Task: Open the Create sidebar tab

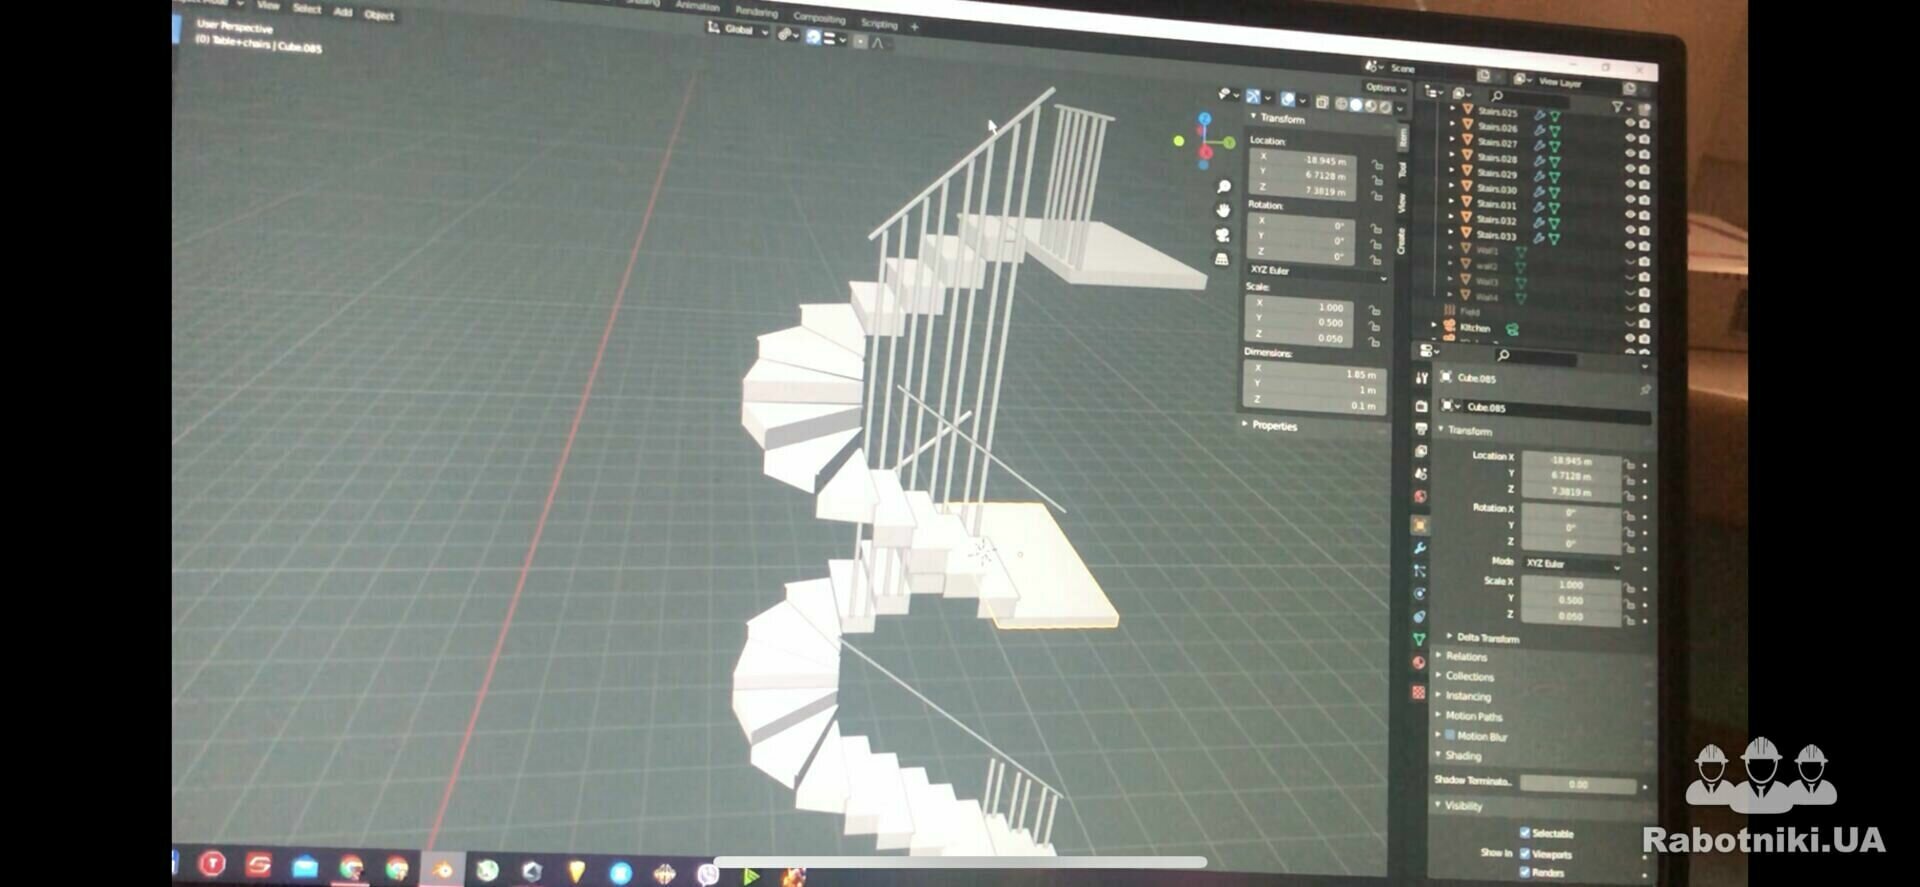Action: pos(1401,240)
